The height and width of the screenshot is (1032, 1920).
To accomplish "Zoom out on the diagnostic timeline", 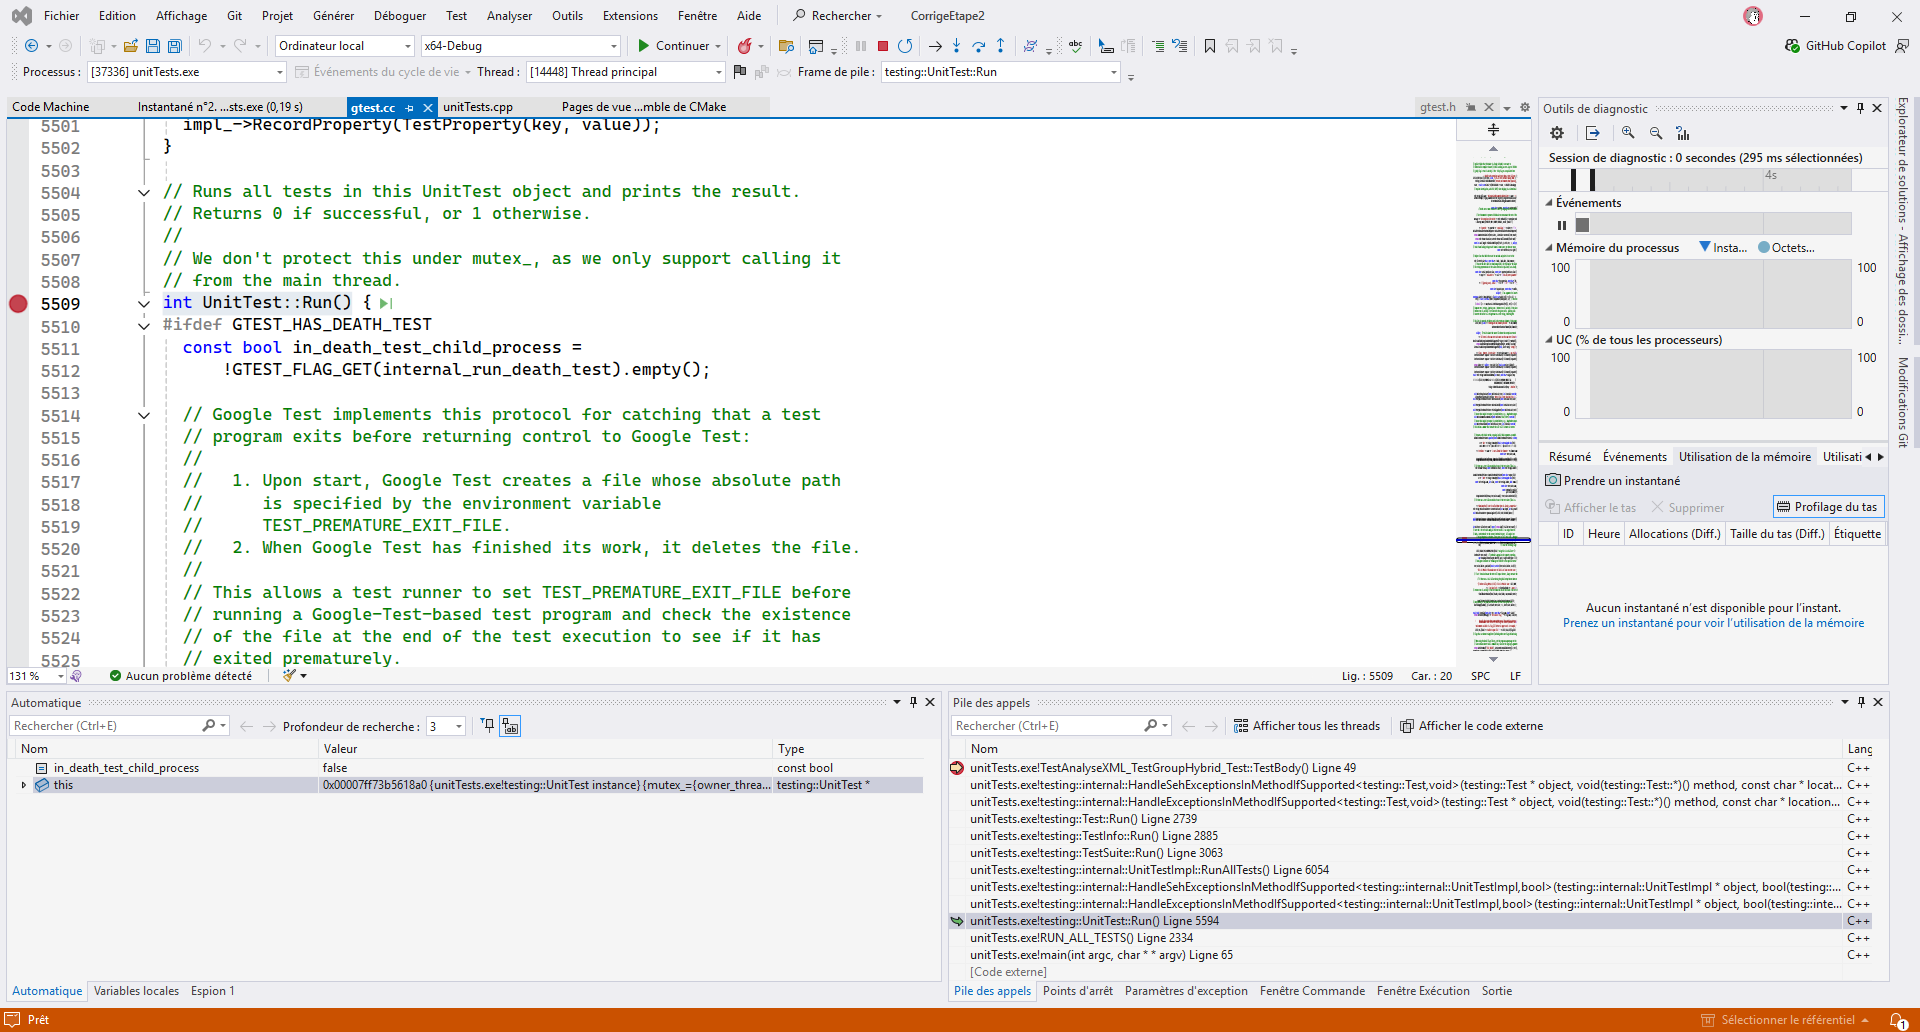I will point(1656,133).
